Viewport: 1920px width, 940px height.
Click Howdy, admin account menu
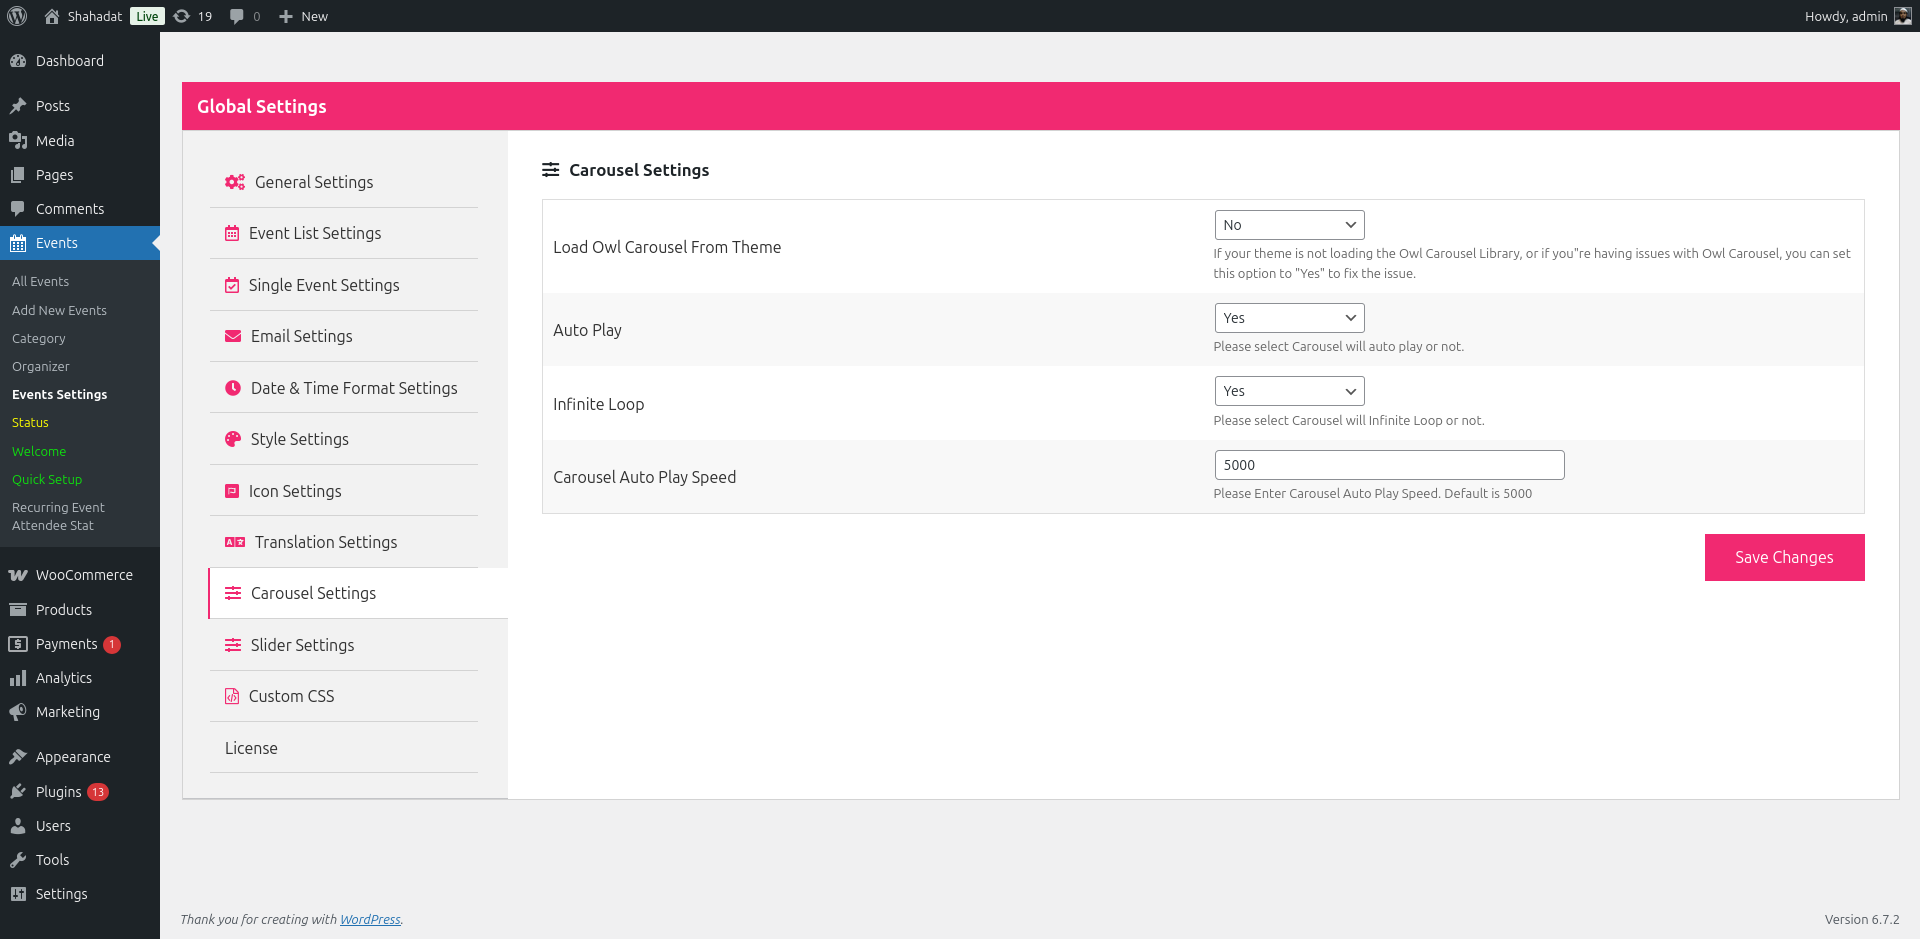point(1858,16)
